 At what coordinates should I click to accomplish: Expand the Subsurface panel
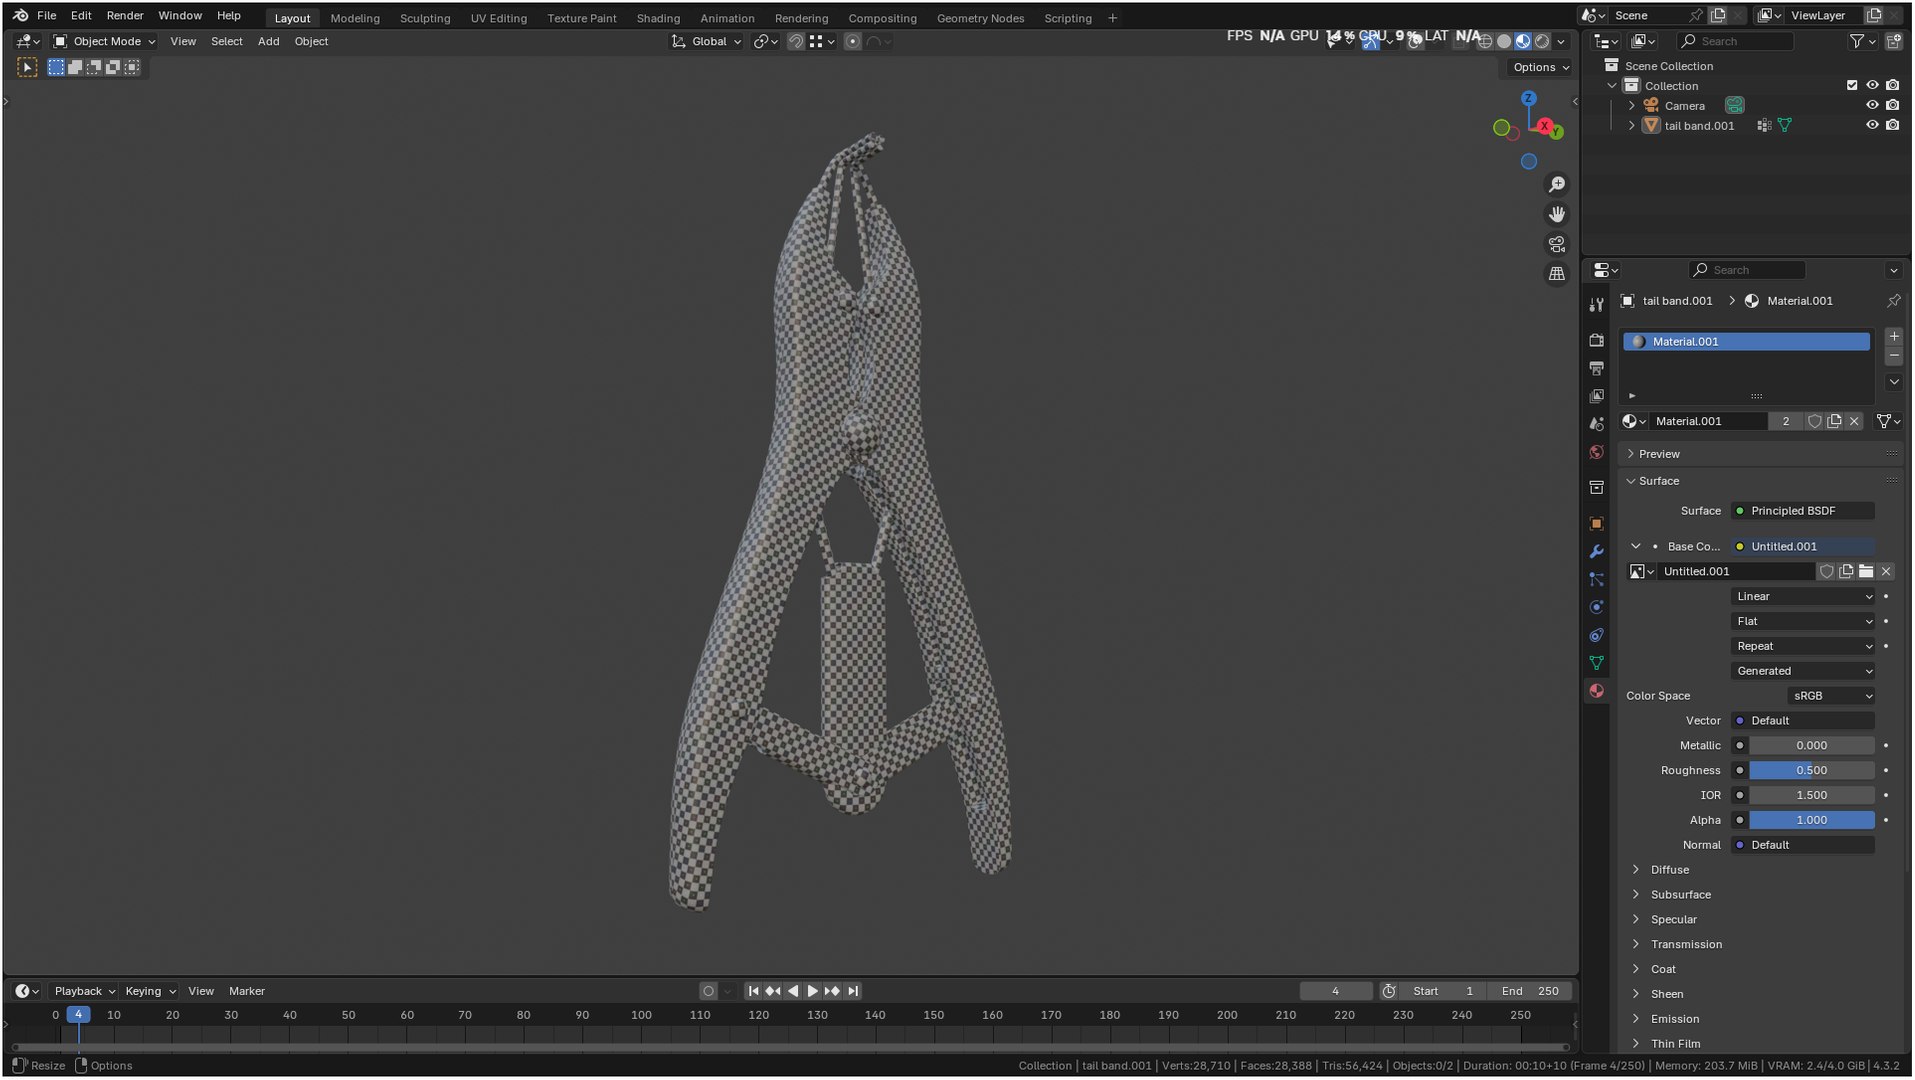(1680, 895)
